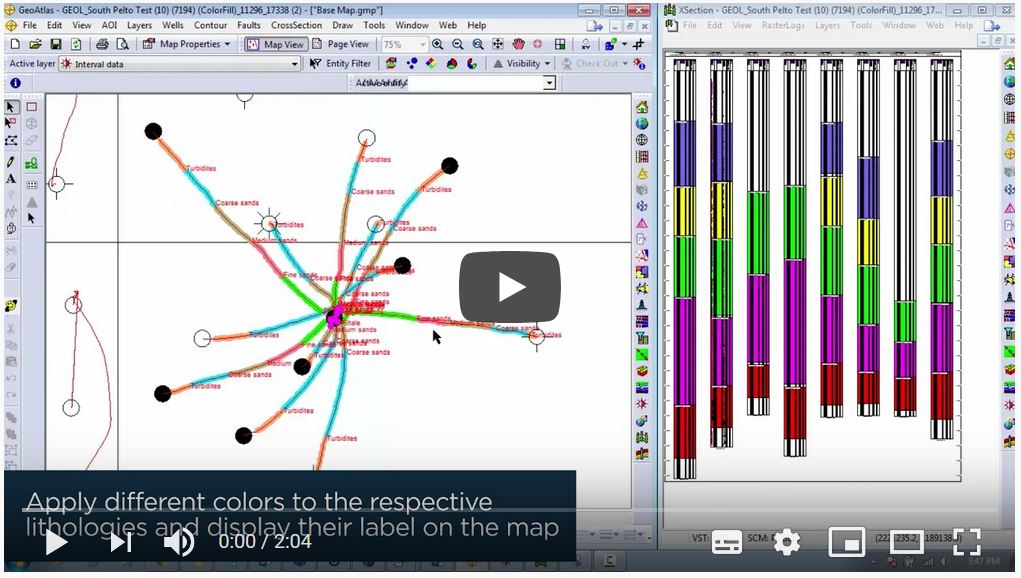Open video settings gear
The width and height of the screenshot is (1021, 578).
[787, 542]
